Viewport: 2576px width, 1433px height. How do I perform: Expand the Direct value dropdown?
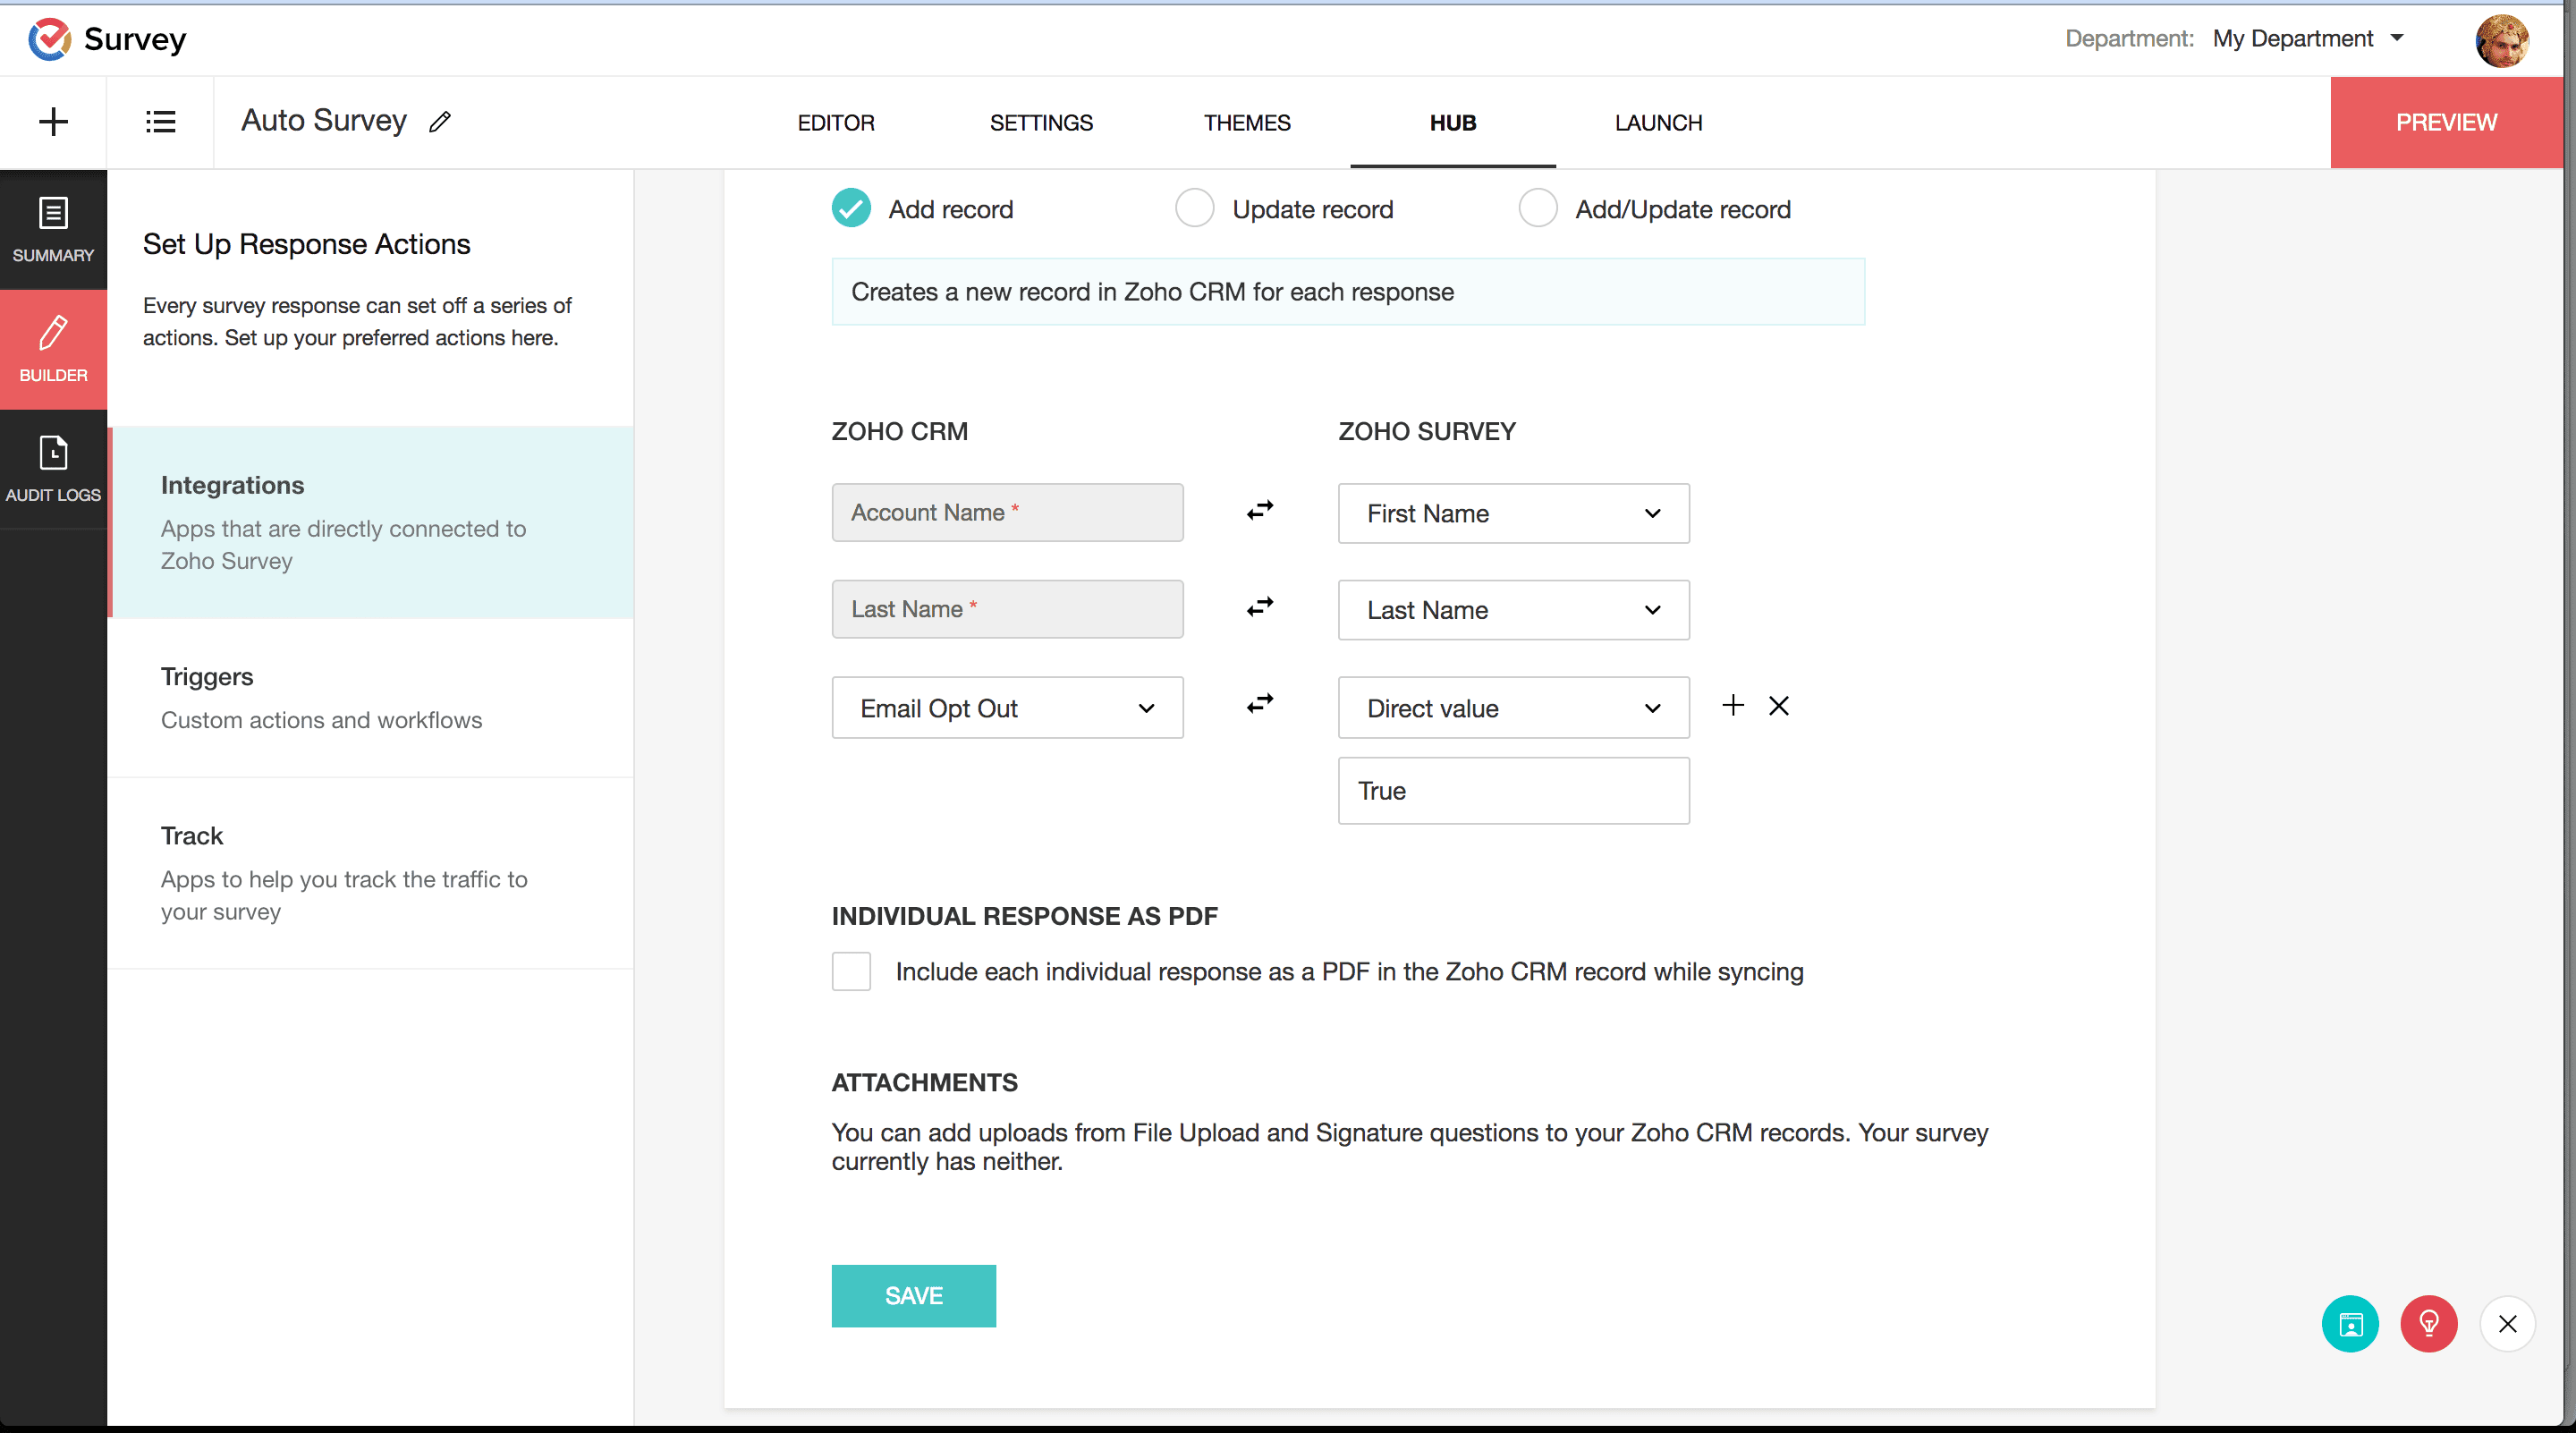point(1513,708)
